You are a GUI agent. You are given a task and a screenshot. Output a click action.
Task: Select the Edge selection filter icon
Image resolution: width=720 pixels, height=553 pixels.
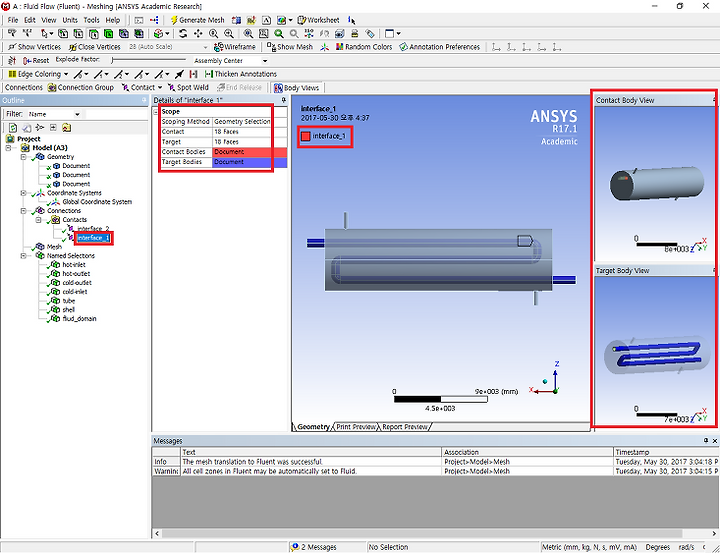coord(78,34)
